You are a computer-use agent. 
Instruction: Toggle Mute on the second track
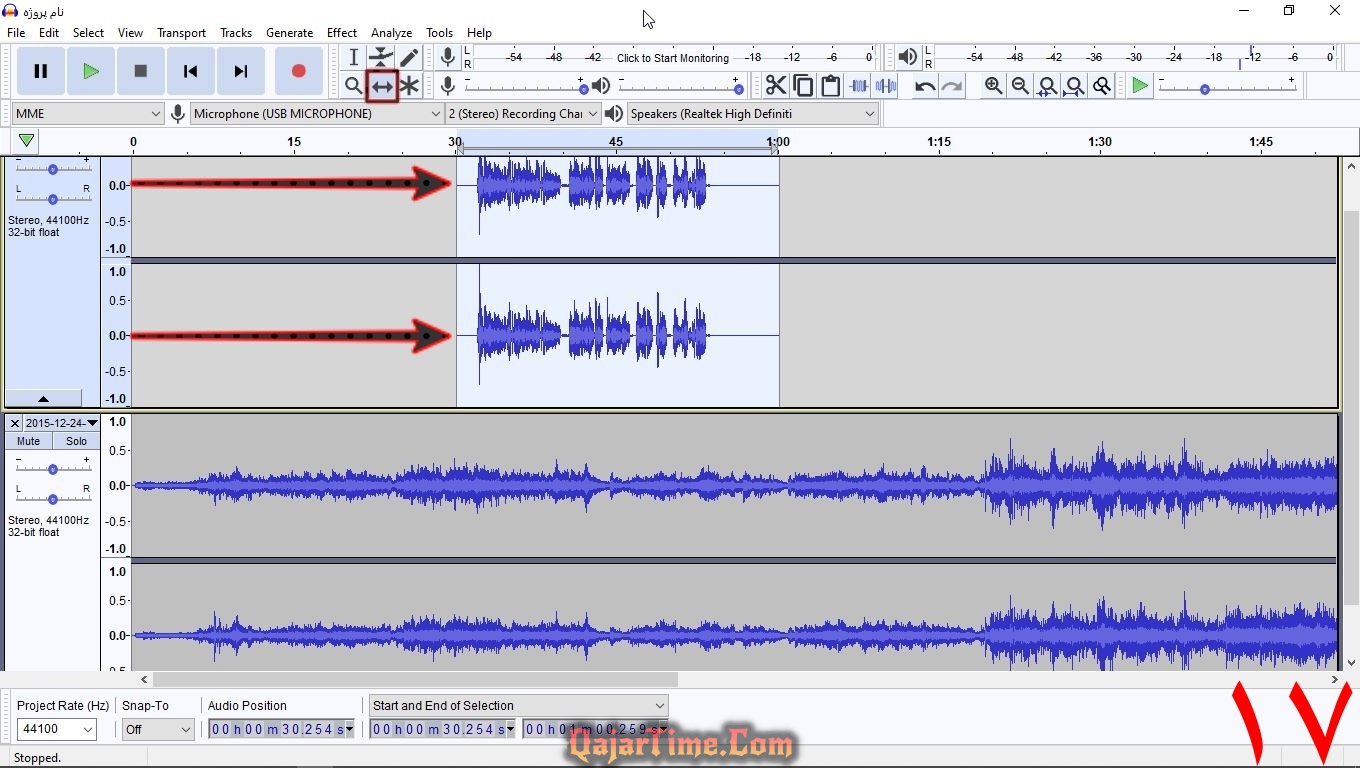28,441
